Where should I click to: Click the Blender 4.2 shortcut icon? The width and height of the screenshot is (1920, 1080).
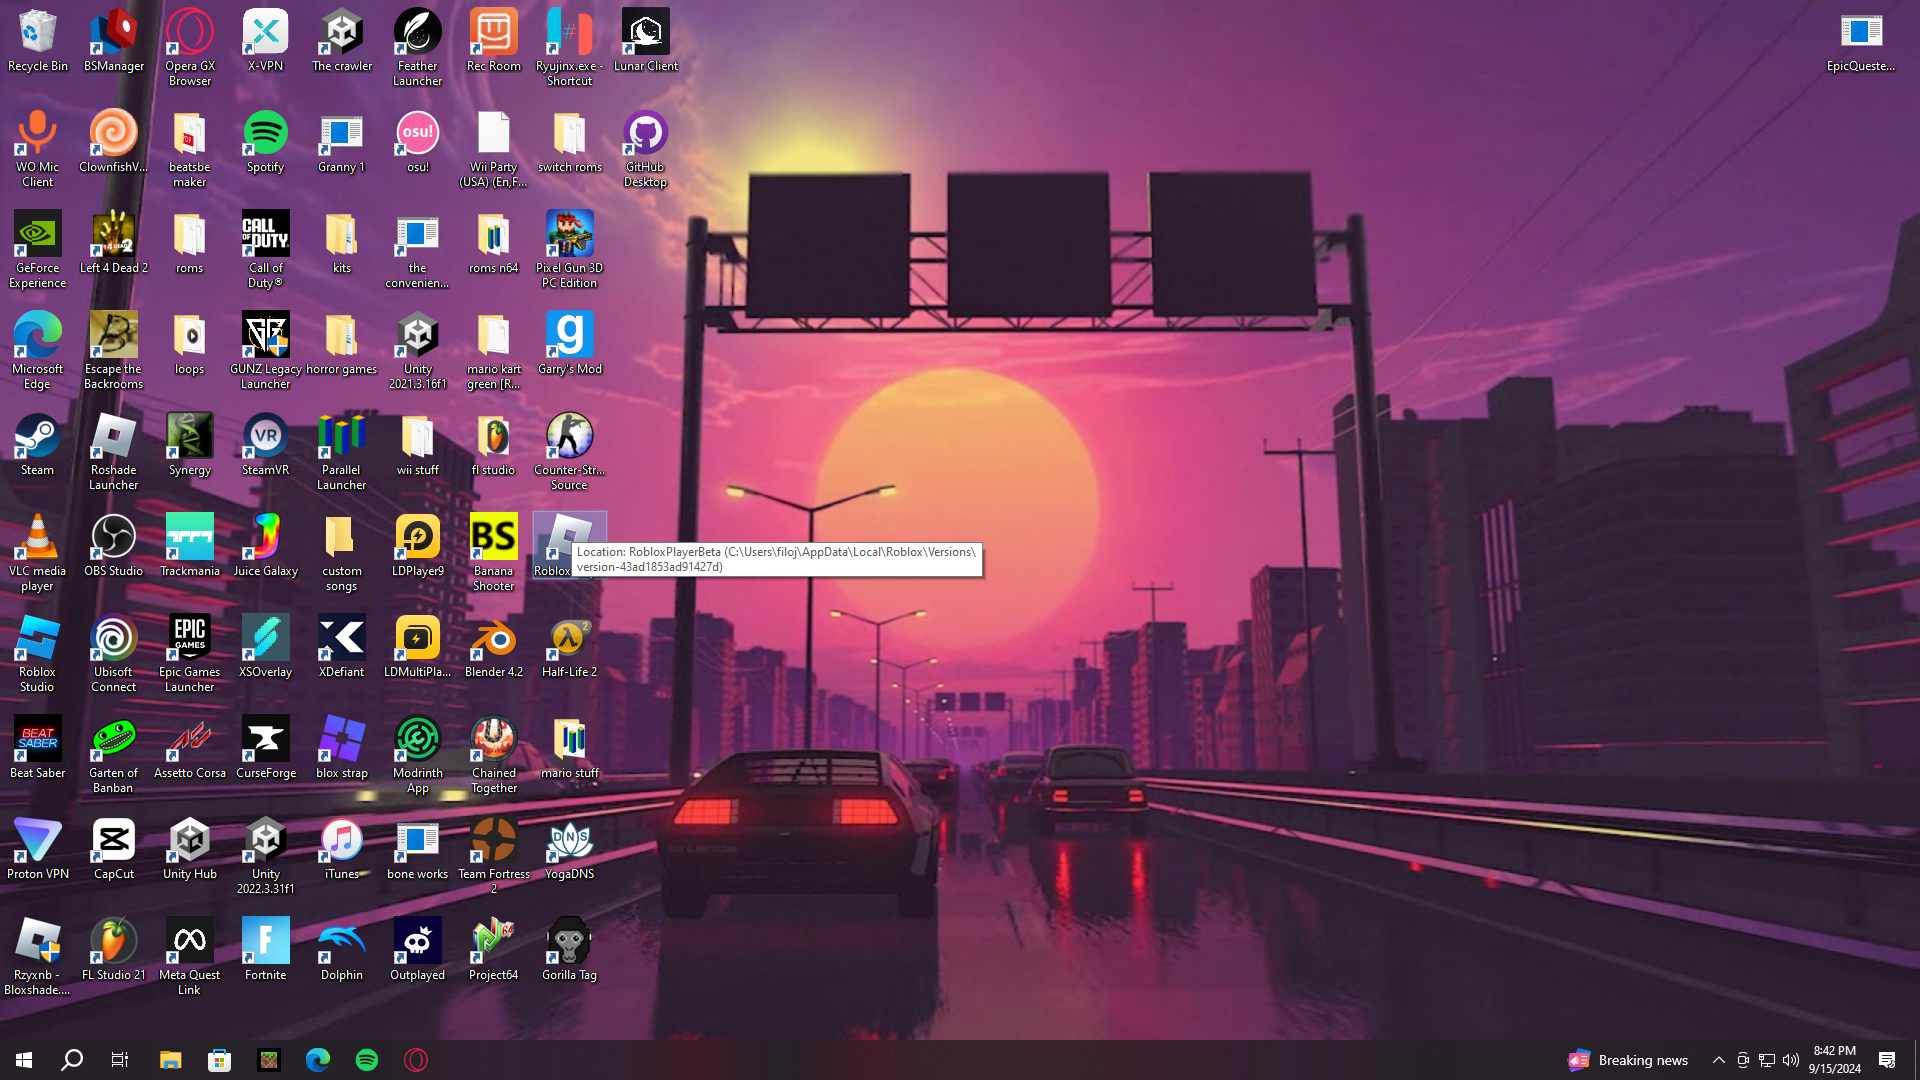click(493, 639)
